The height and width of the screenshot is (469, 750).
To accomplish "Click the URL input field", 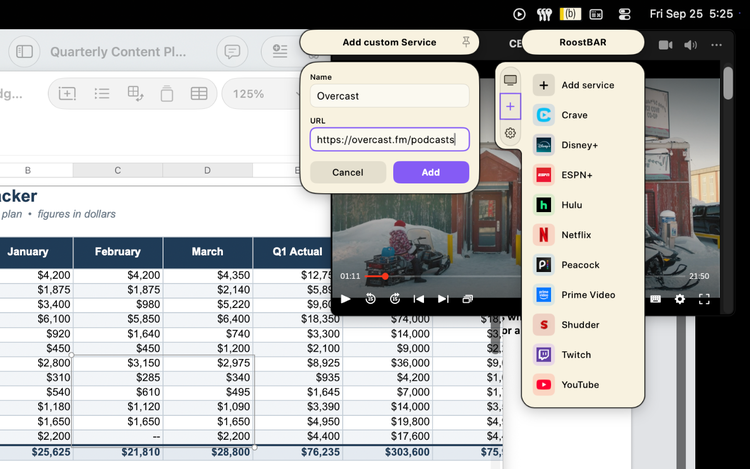I will 389,140.
